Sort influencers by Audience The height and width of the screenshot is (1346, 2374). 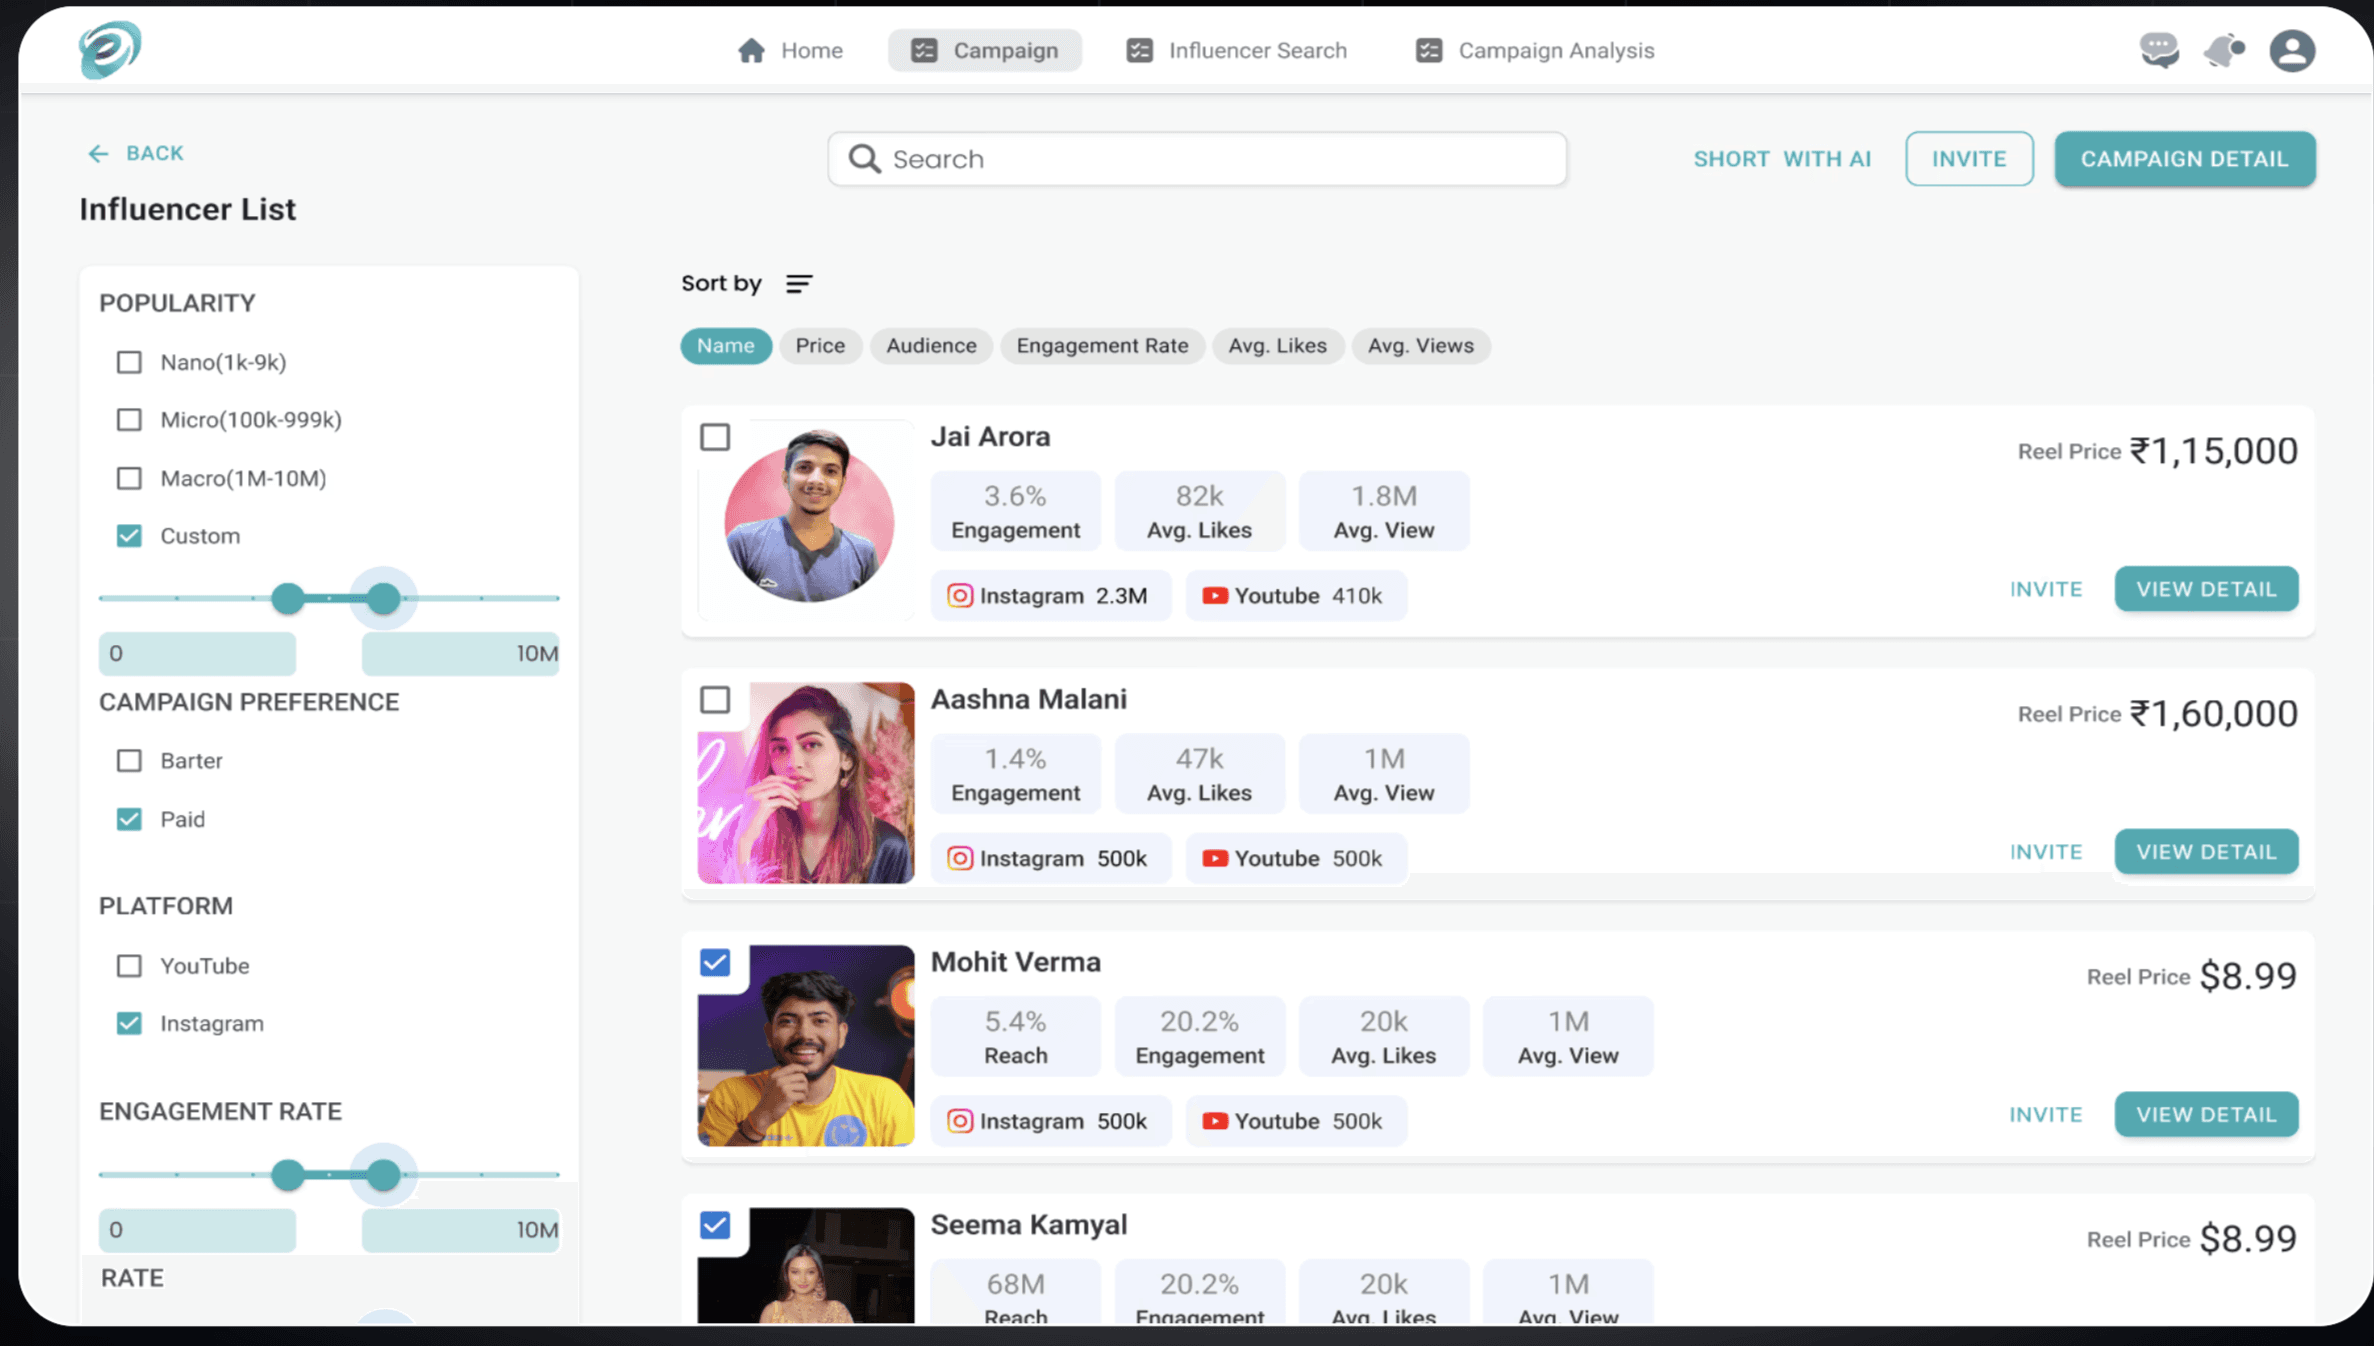click(931, 346)
